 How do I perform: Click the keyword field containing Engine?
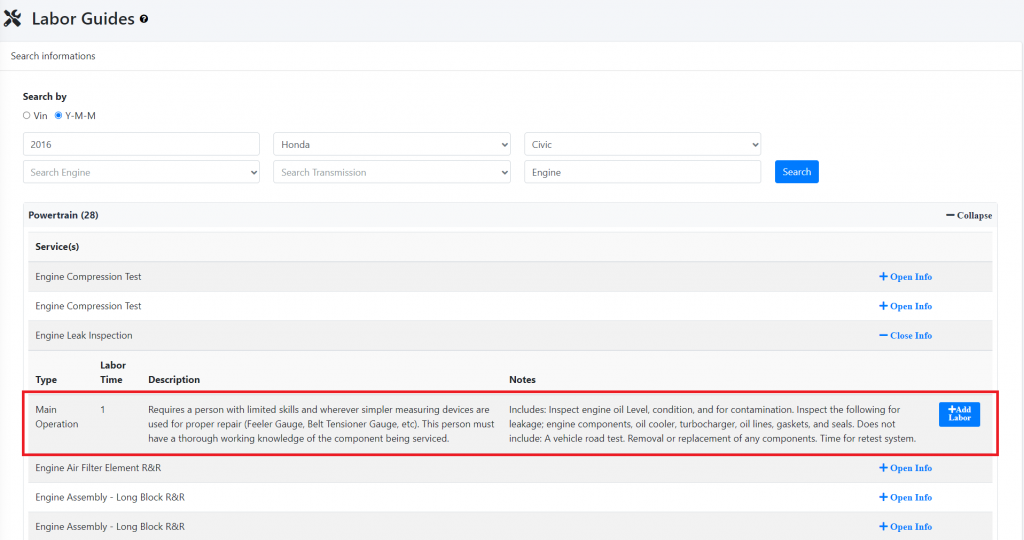(x=643, y=172)
